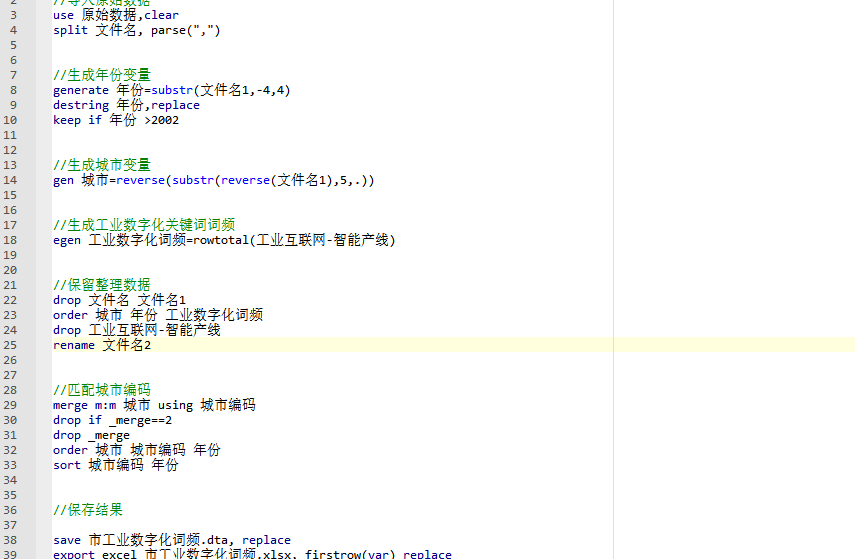Image resolution: width=855 pixels, height=559 pixels.
Task: Place cursor in 'rename 文件名2' line
Action: point(102,345)
